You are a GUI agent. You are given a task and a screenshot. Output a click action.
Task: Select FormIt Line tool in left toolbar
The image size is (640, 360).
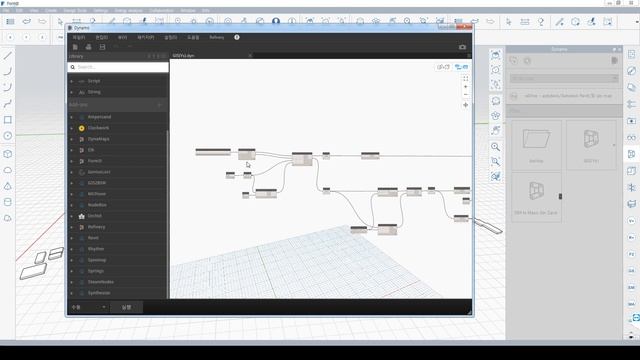pyautogui.click(x=7, y=55)
